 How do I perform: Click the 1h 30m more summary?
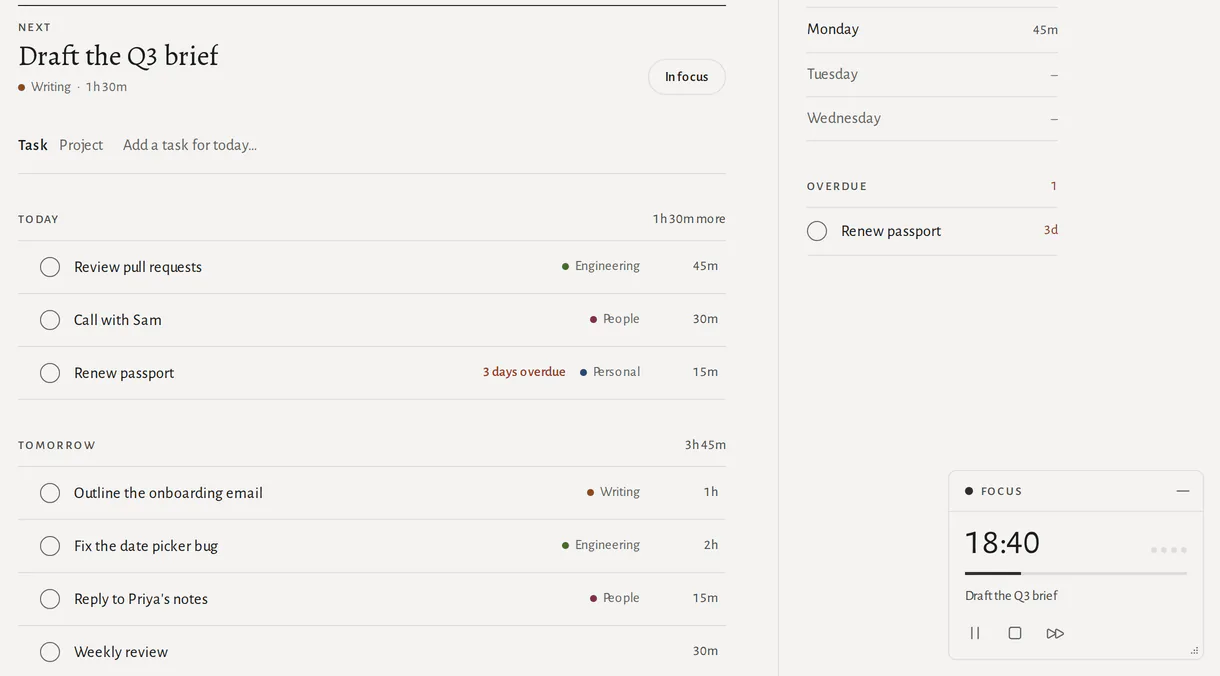click(689, 219)
